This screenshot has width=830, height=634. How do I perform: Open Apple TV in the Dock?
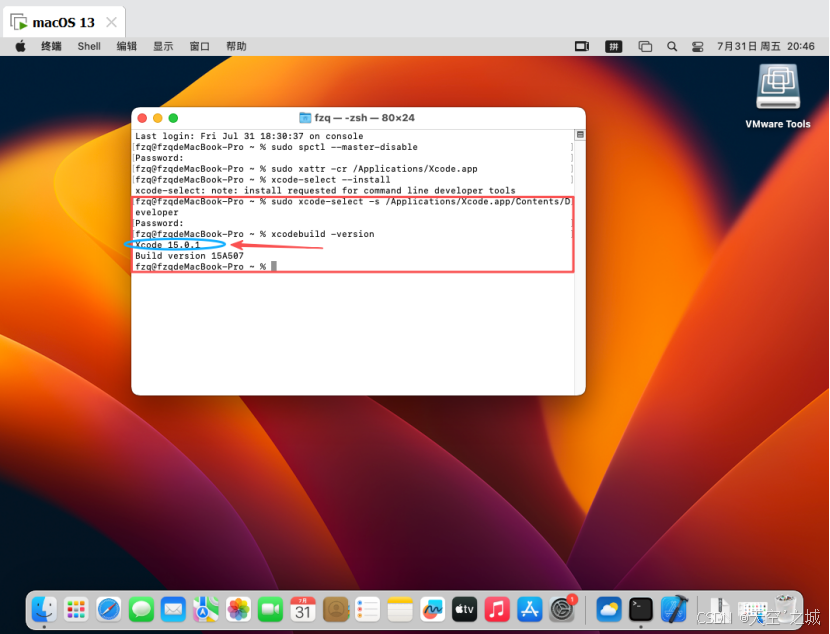[x=465, y=610]
